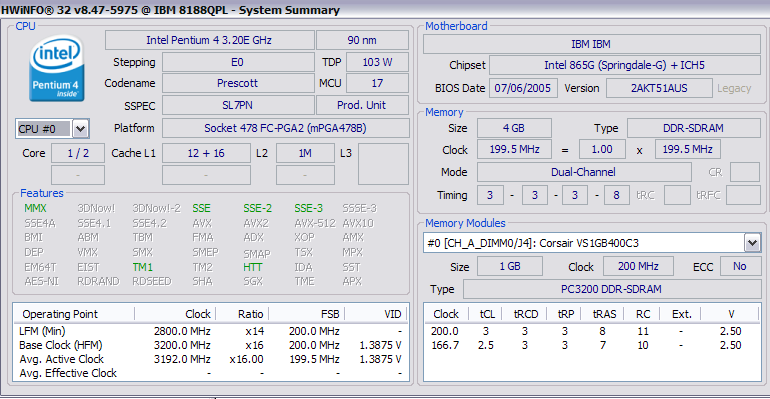Screen dimensions: 770x399
Task: Click the 3200.0 MHz base clock value
Action: (x=182, y=345)
